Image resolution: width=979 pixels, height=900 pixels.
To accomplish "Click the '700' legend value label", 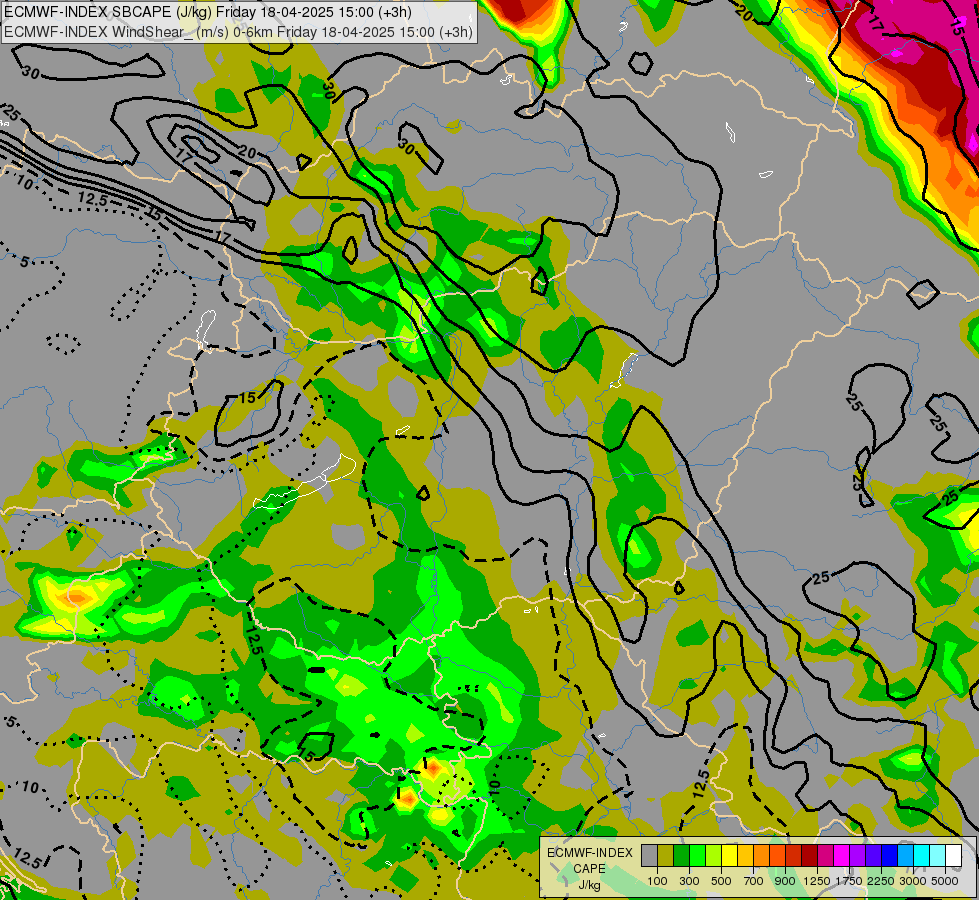I will click(x=754, y=881).
